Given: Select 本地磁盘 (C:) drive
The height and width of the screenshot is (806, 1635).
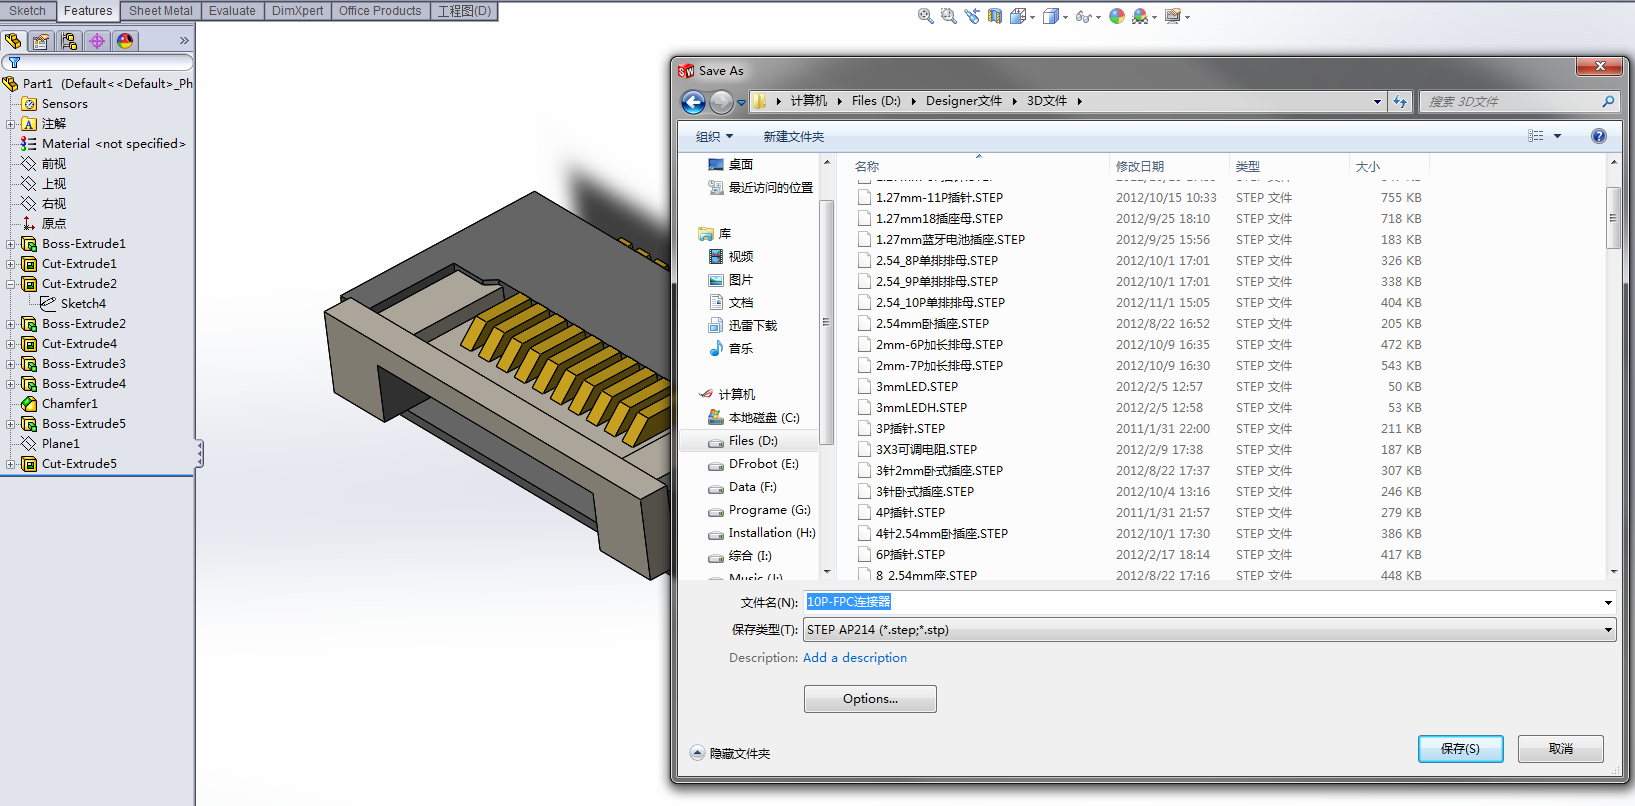Looking at the screenshot, I should (763, 418).
